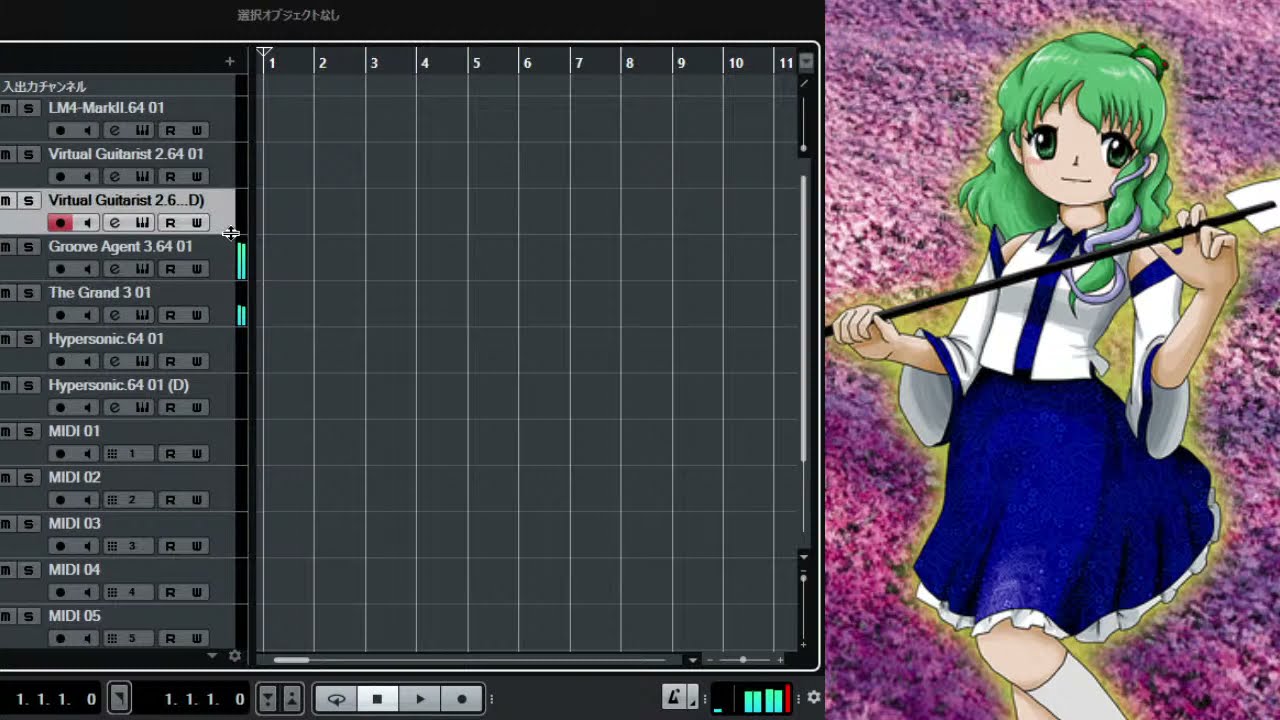Activate cycle loop in transport
This screenshot has width=1280, height=720.
(x=337, y=699)
